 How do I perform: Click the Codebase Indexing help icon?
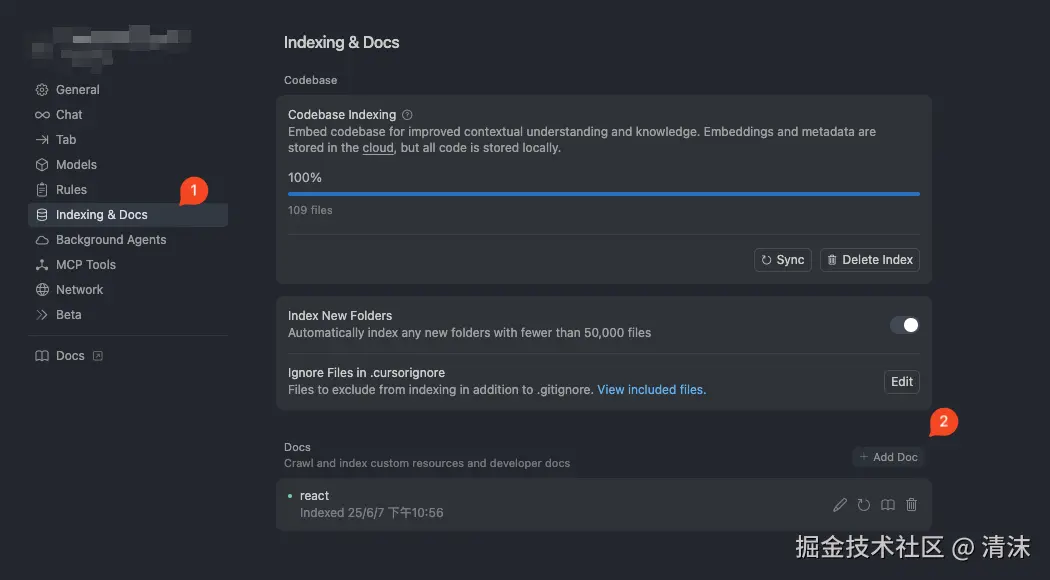pyautogui.click(x=407, y=115)
